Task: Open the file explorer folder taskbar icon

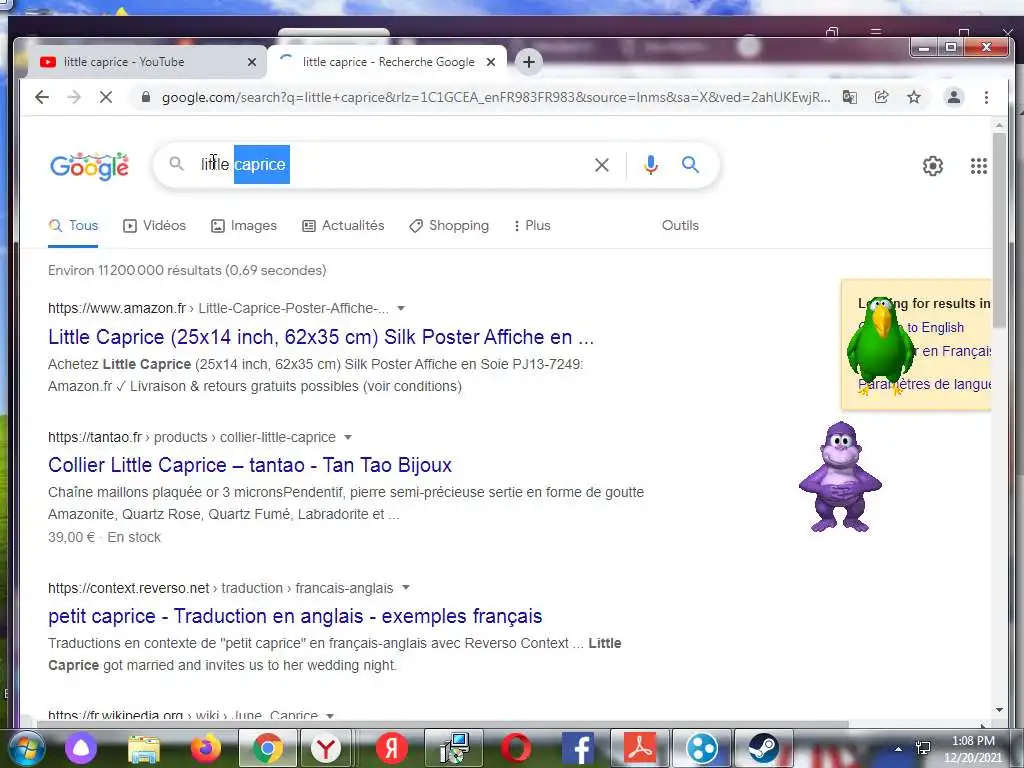Action: pyautogui.click(x=144, y=748)
